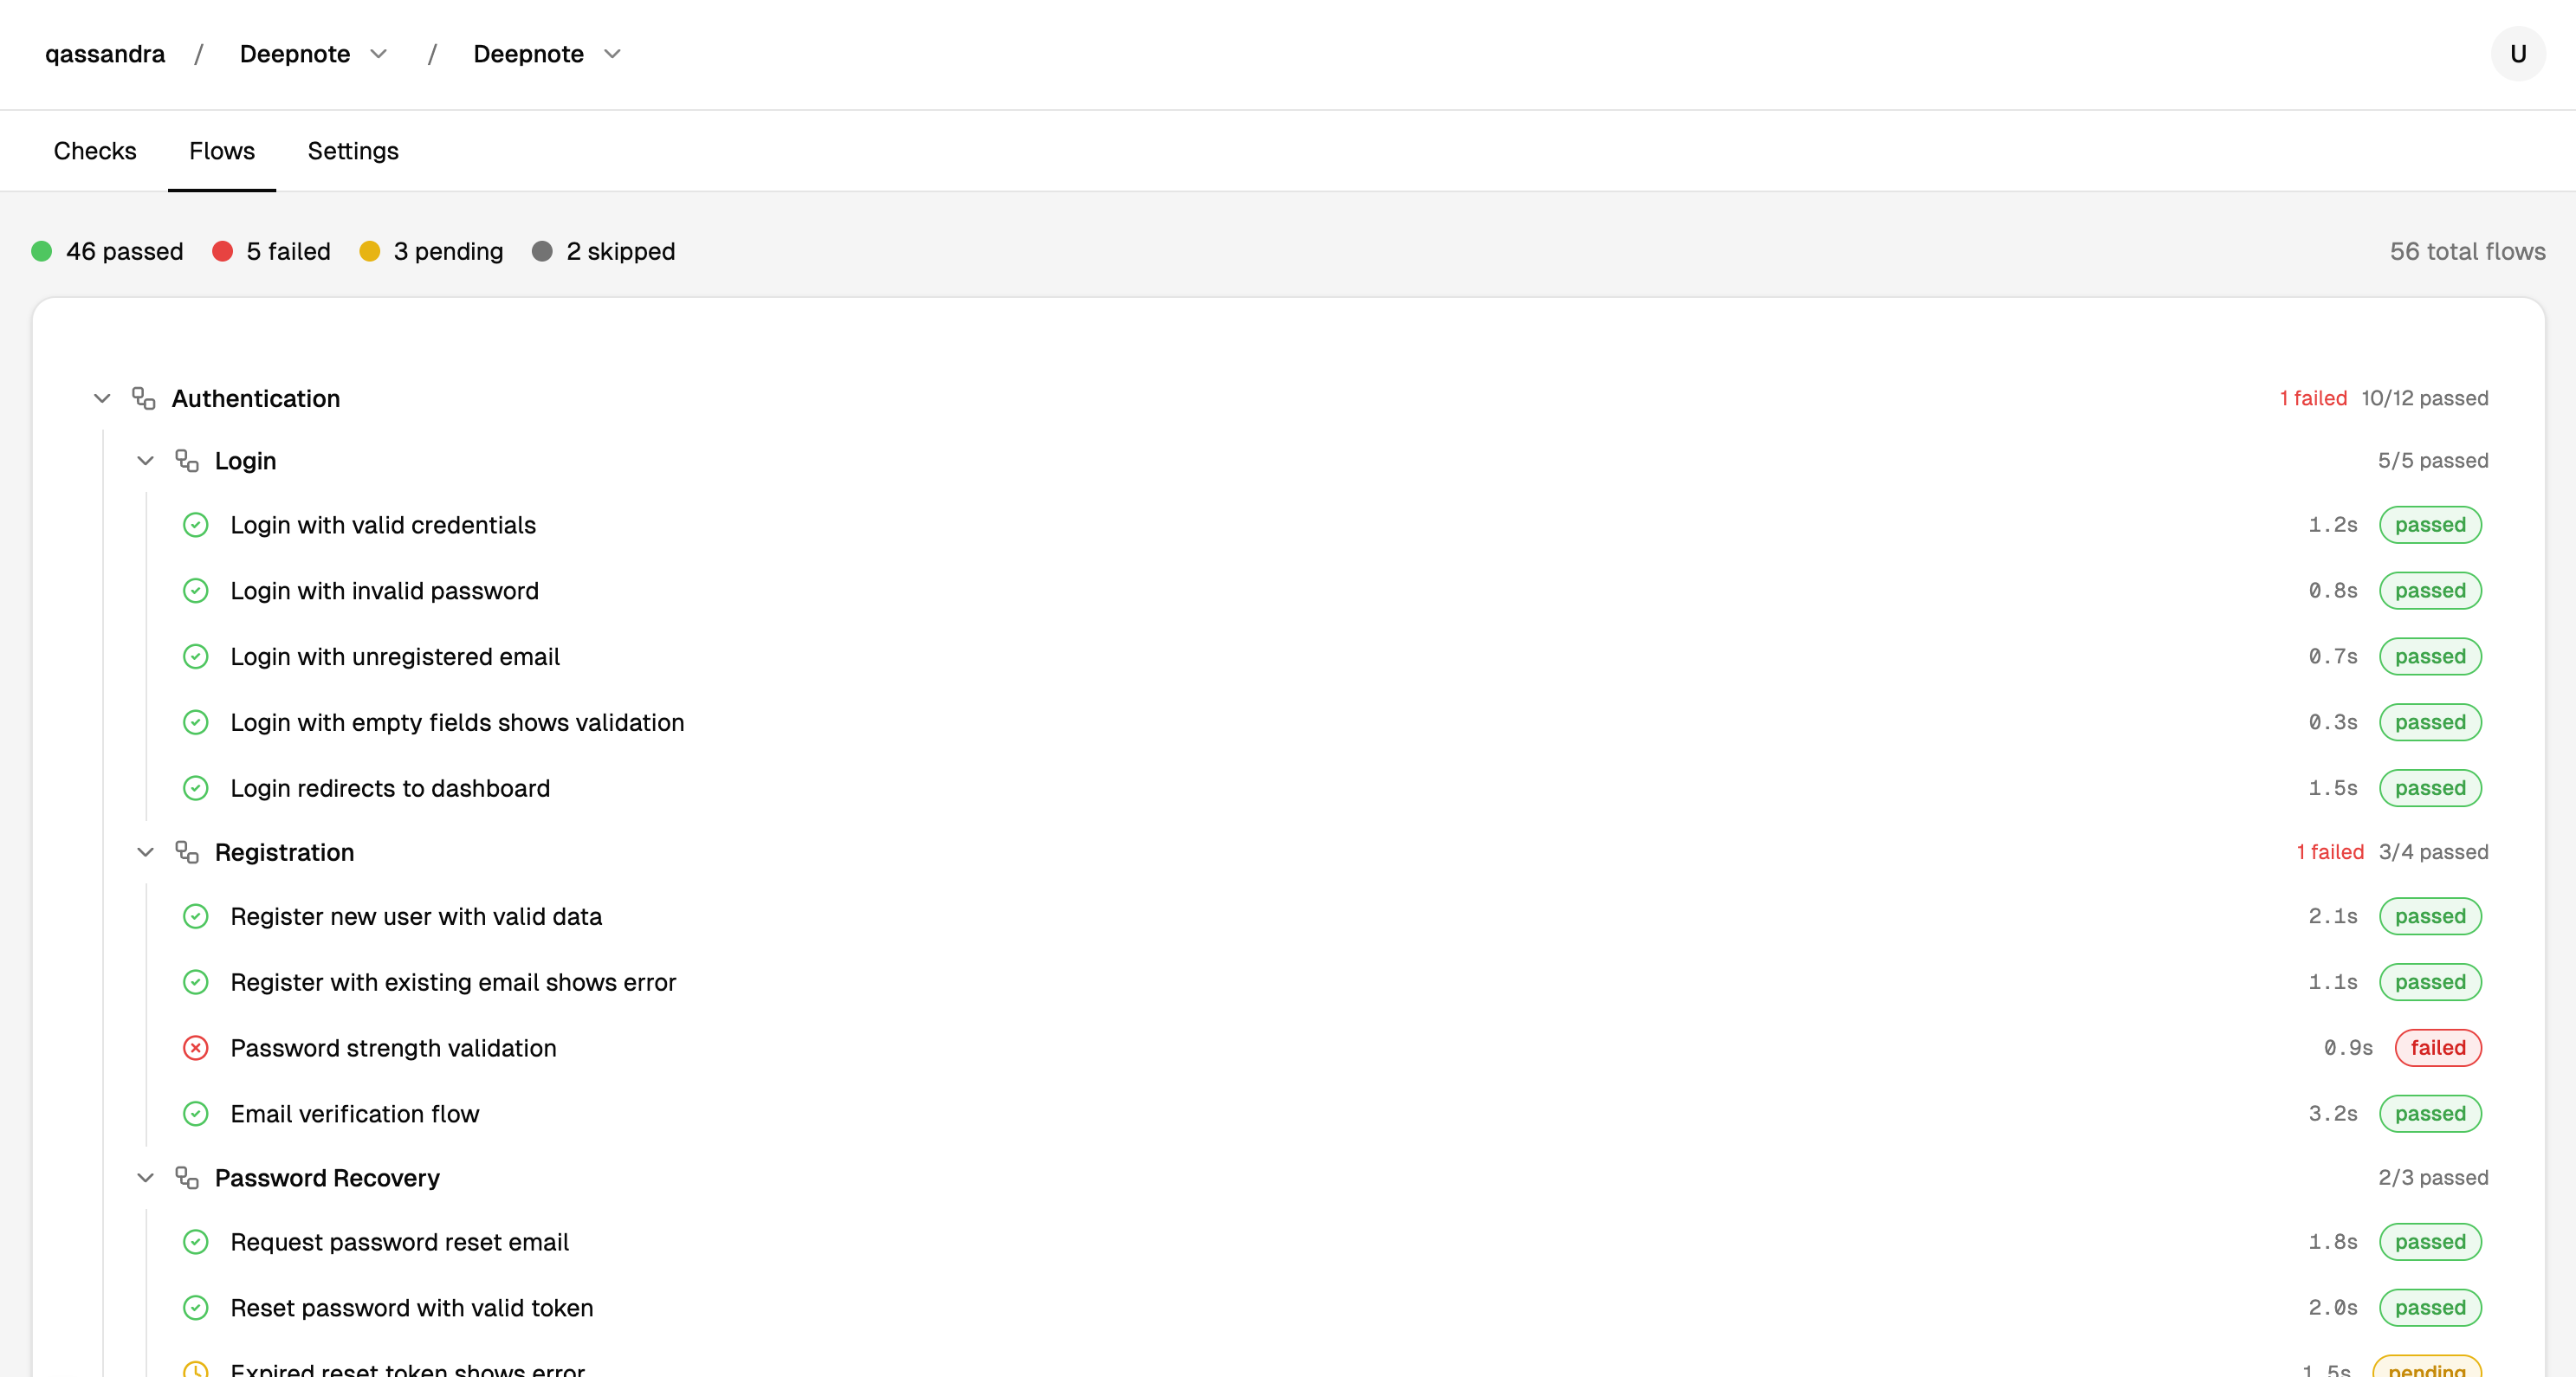Open the user avatar menu

coord(2518,54)
